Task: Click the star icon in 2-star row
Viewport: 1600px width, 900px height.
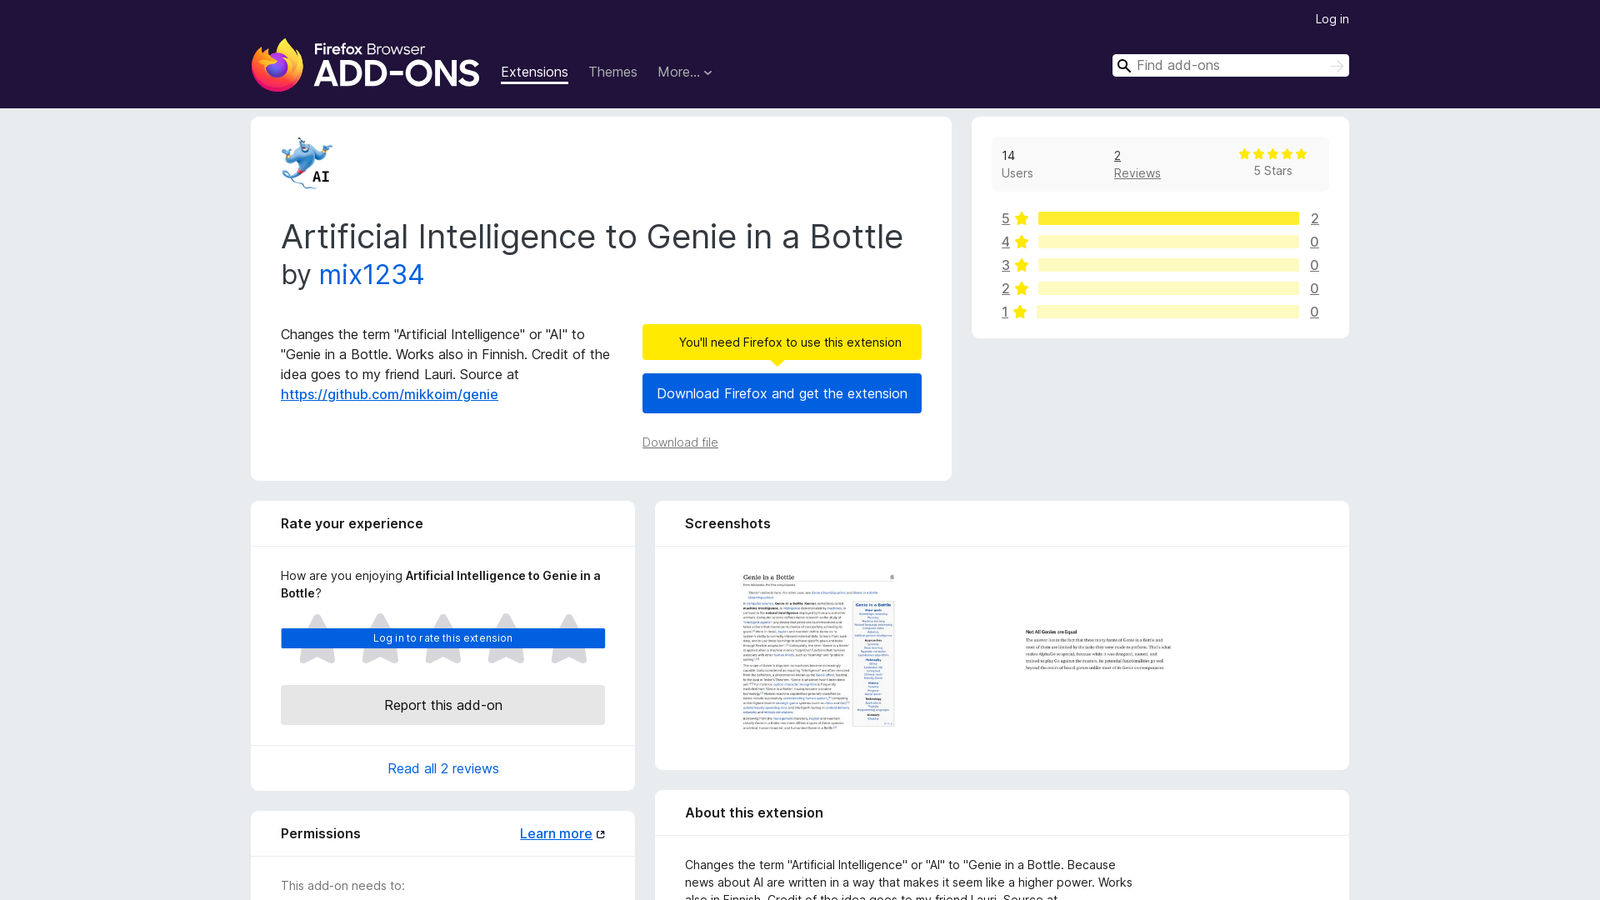Action: [1021, 289]
